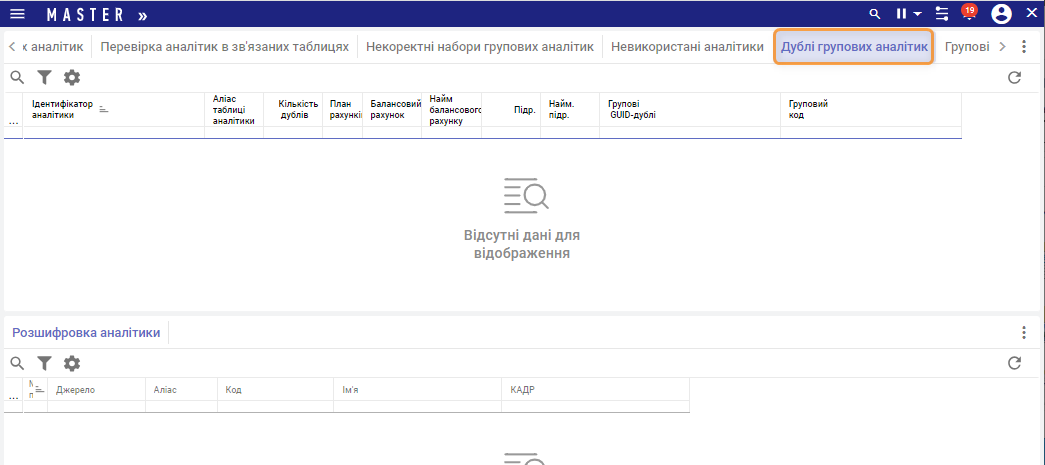Refresh the Розшифровка аналітики grid

[x=1014, y=363]
